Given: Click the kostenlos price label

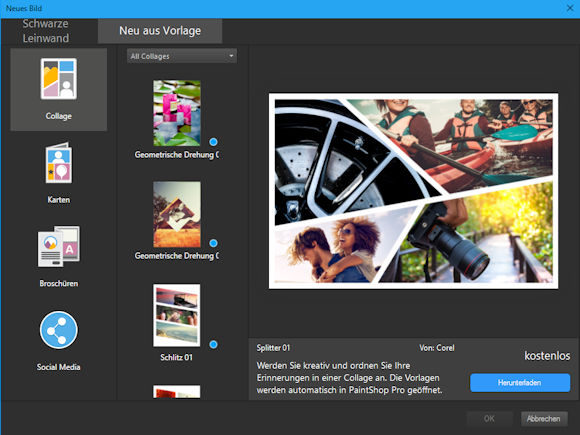Looking at the screenshot, I should point(547,356).
